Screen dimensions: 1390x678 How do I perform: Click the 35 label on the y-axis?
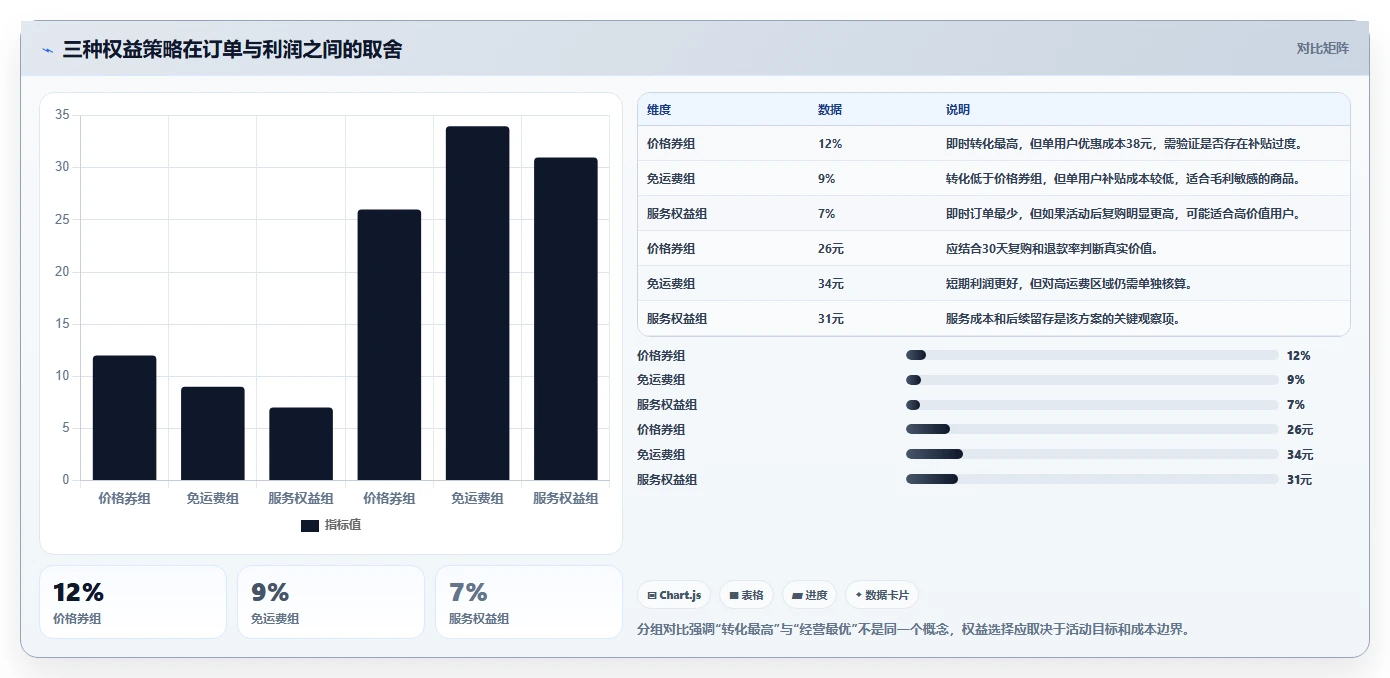[x=62, y=115]
